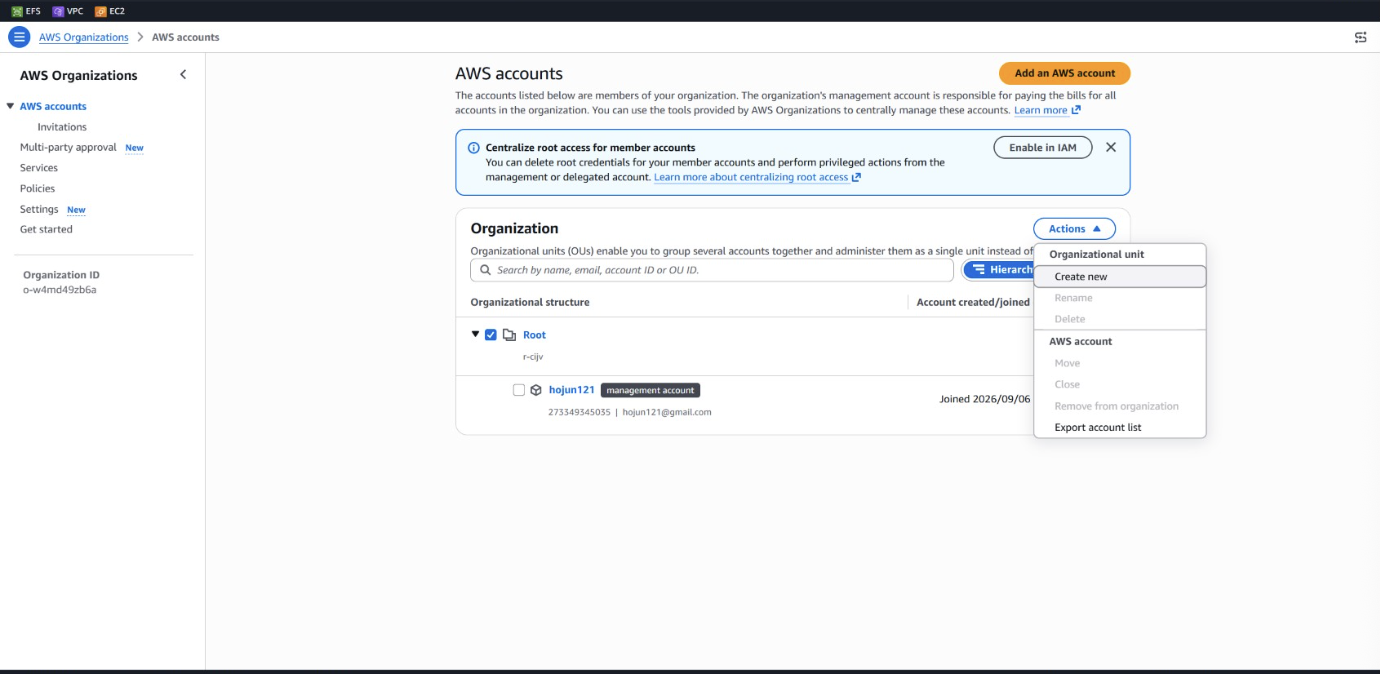Click the info icon in root access banner
The width and height of the screenshot is (1380, 674).
(474, 148)
